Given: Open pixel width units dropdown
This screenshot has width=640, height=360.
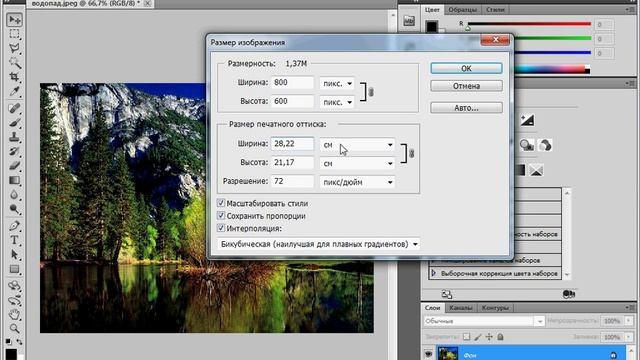Looking at the screenshot, I should coord(337,83).
